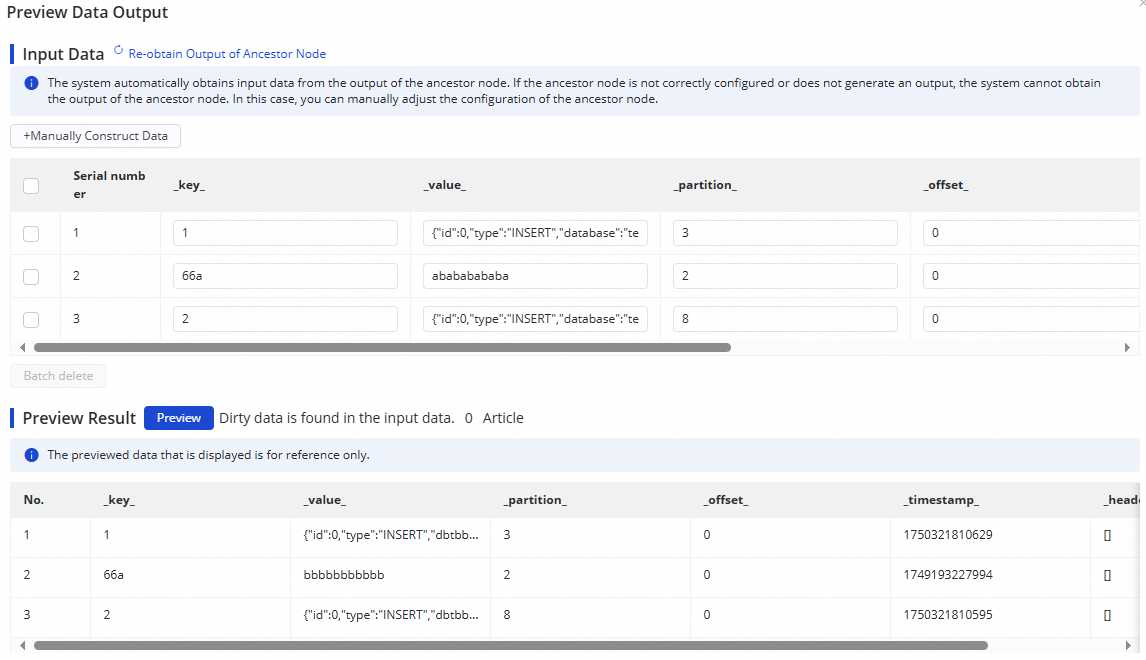Toggle the select-all checkbox in header row
The width and height of the screenshot is (1146, 660).
coord(31,185)
